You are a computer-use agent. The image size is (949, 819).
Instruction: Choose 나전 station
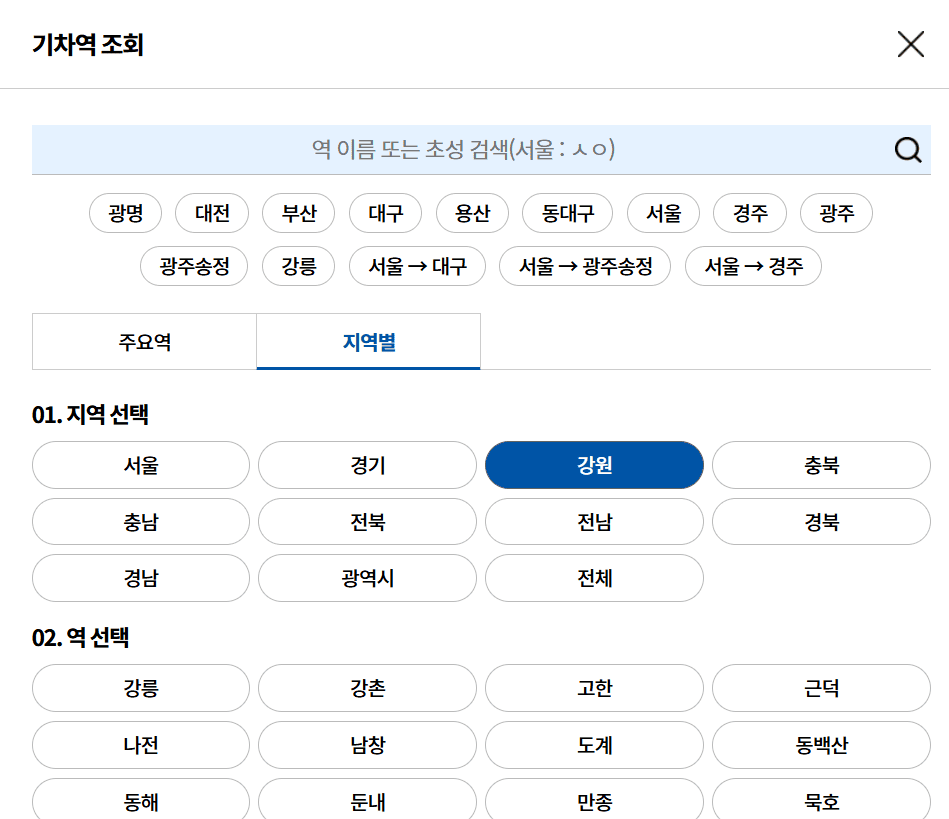coord(141,745)
